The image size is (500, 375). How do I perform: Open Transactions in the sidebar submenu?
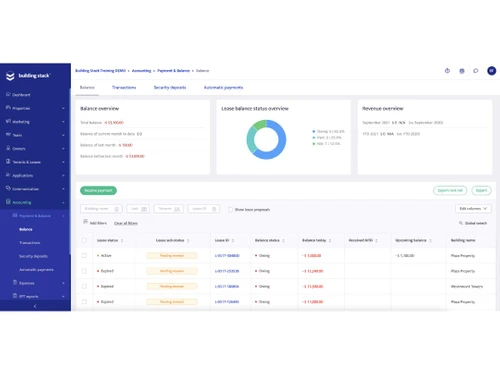(30, 243)
